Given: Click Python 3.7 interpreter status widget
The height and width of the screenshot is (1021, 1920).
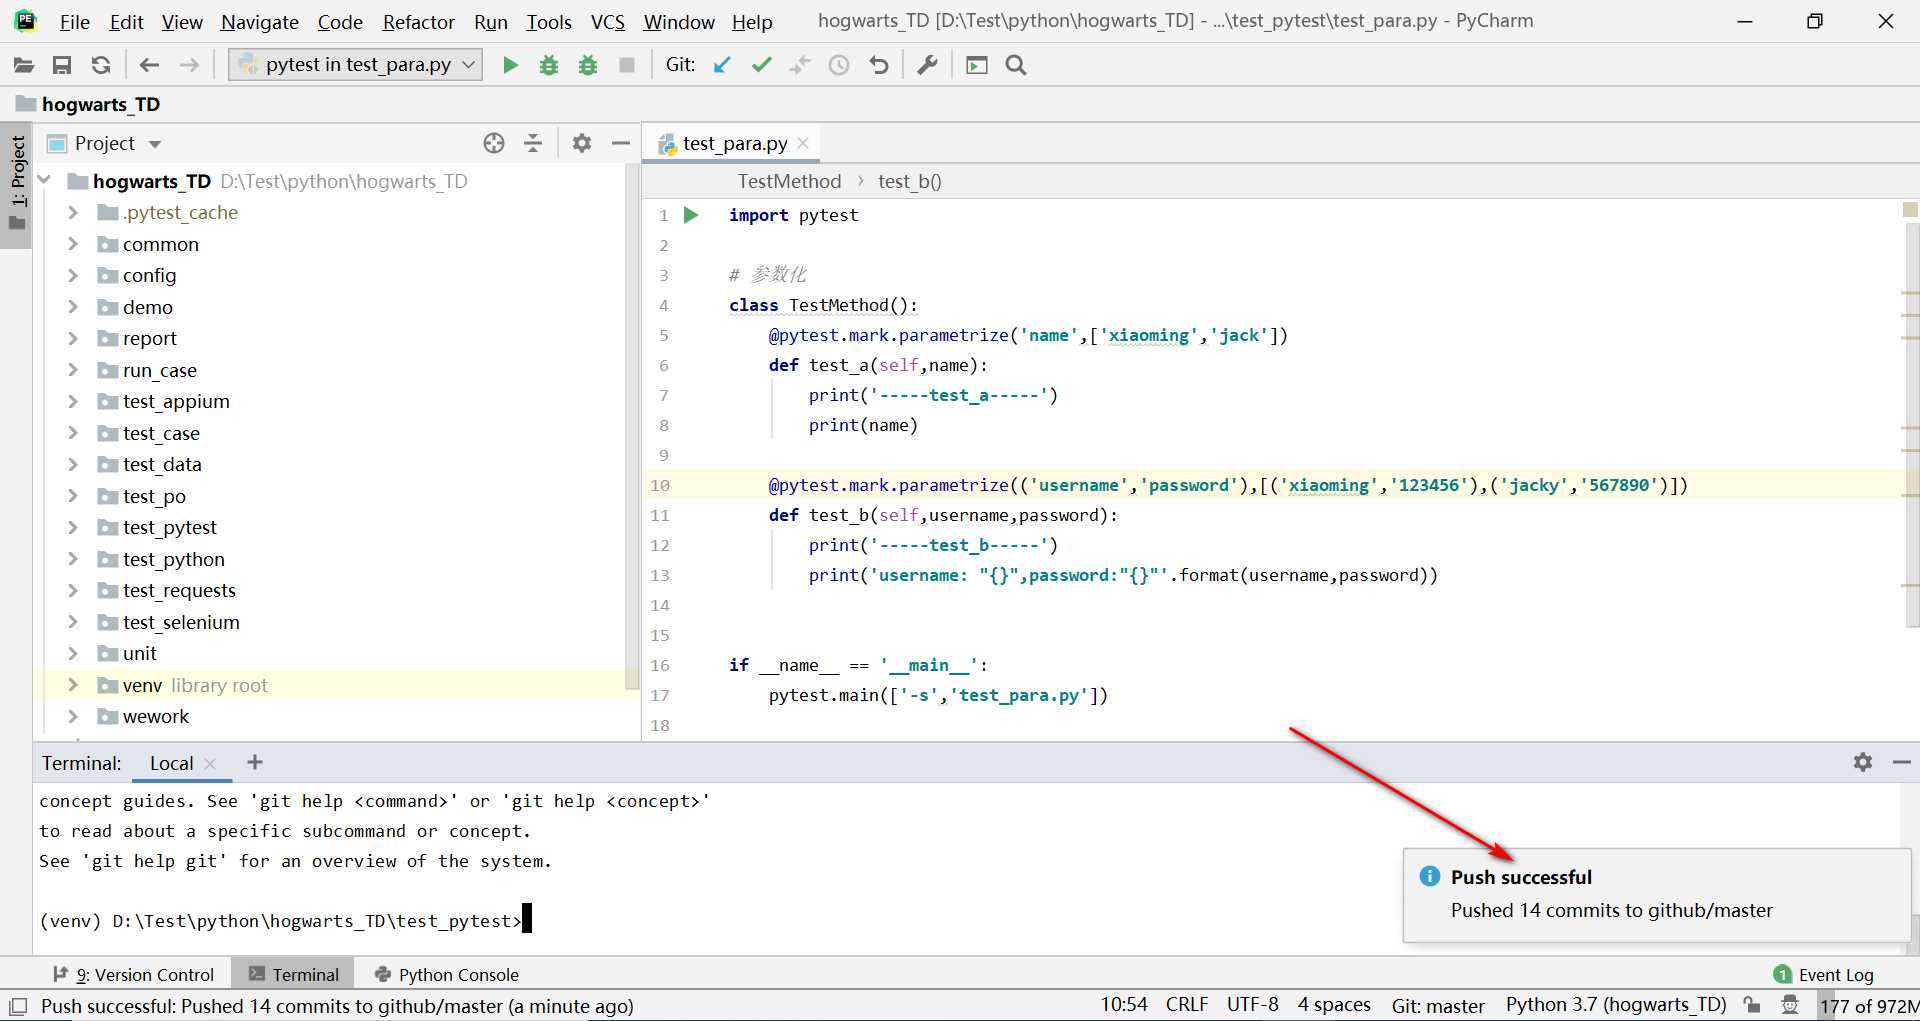Looking at the screenshot, I should click(x=1616, y=1005).
